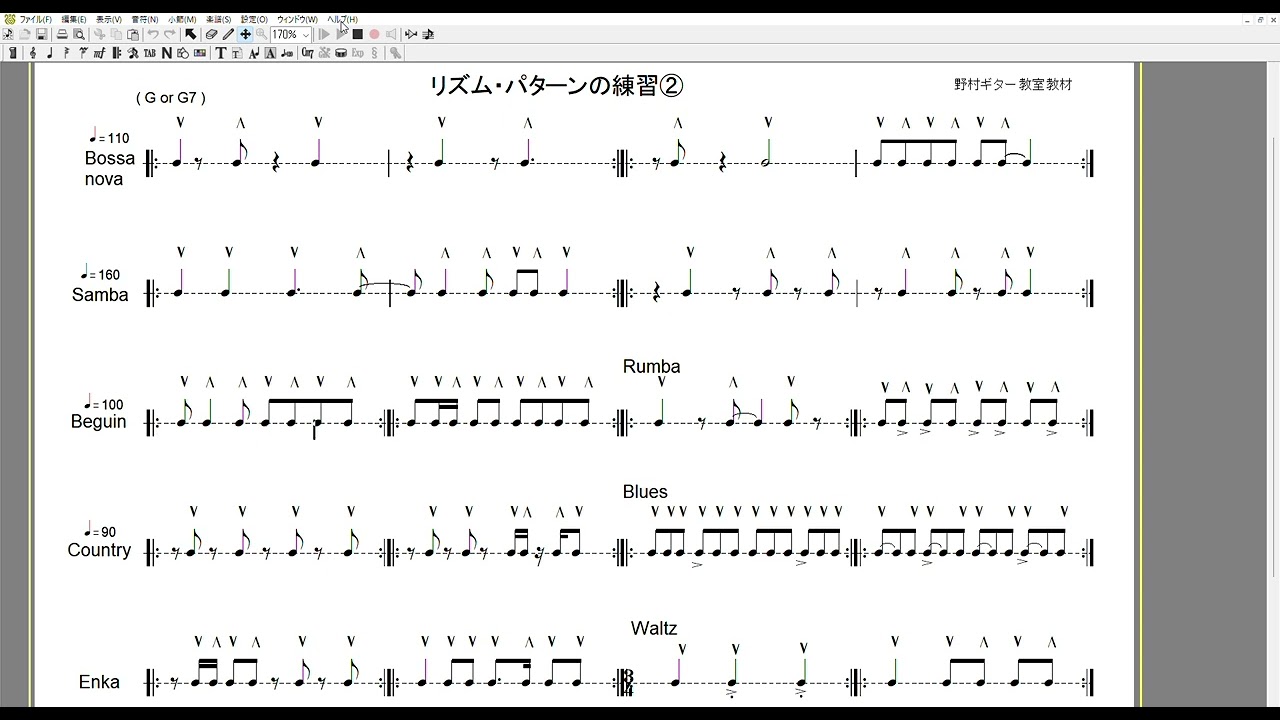
Task: Open the ornament trill palette
Action: click(x=83, y=53)
